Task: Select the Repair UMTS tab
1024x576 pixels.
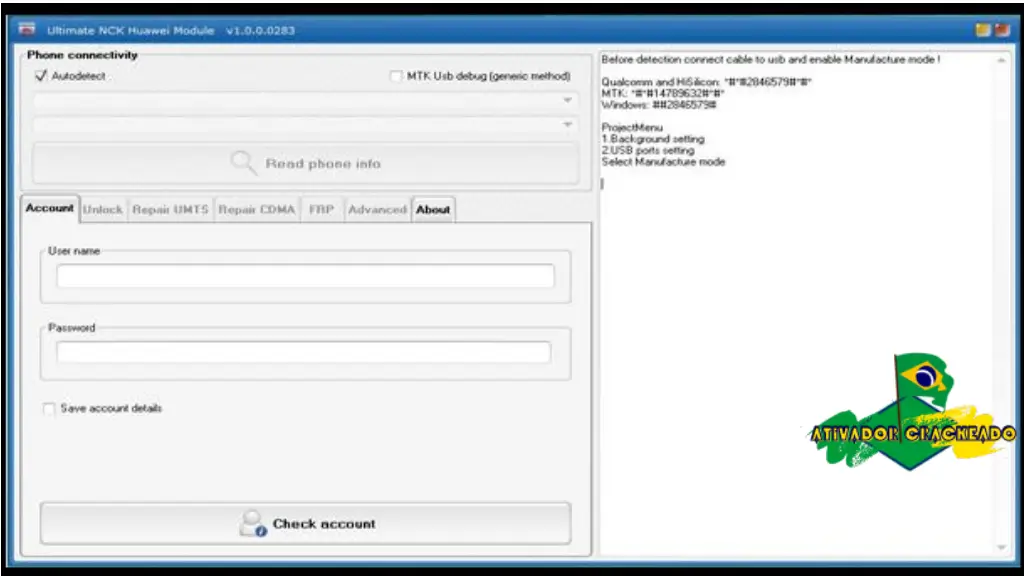Action: tap(170, 210)
